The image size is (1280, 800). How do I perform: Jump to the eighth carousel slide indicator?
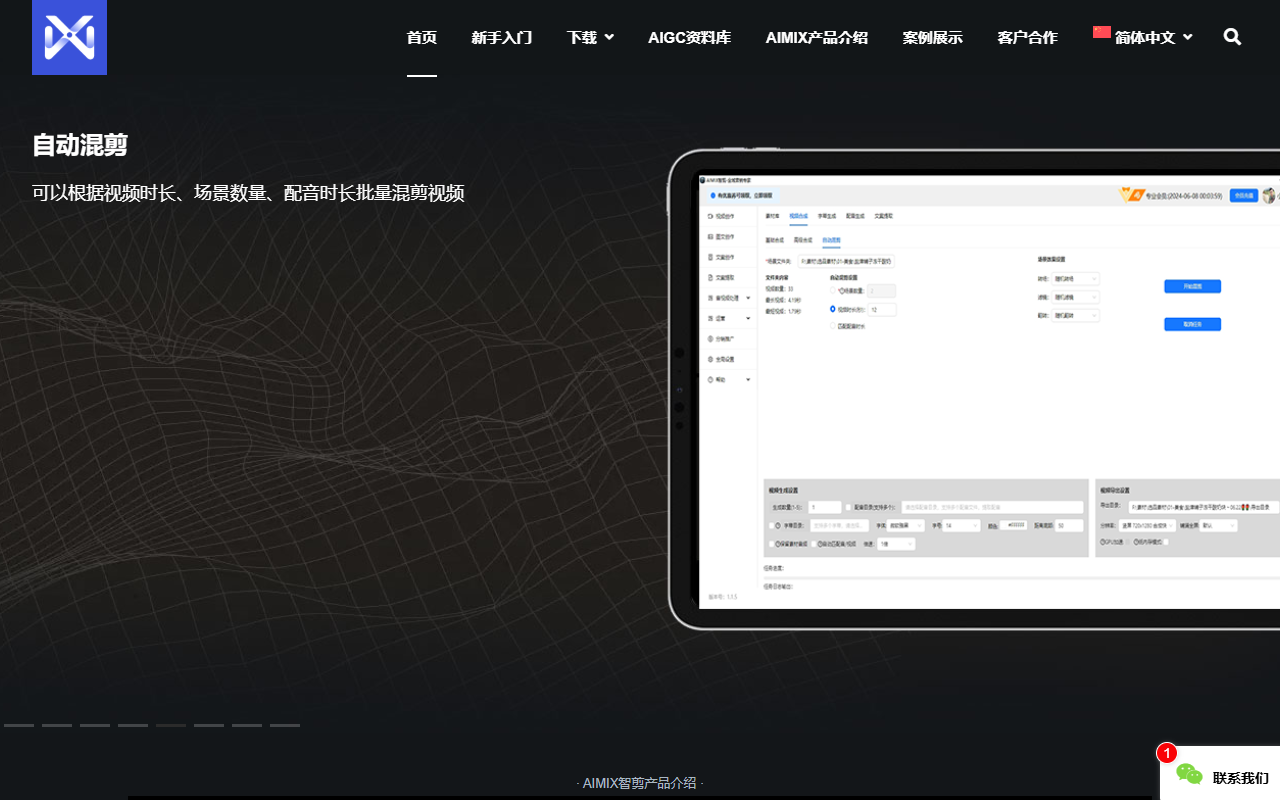click(x=285, y=725)
